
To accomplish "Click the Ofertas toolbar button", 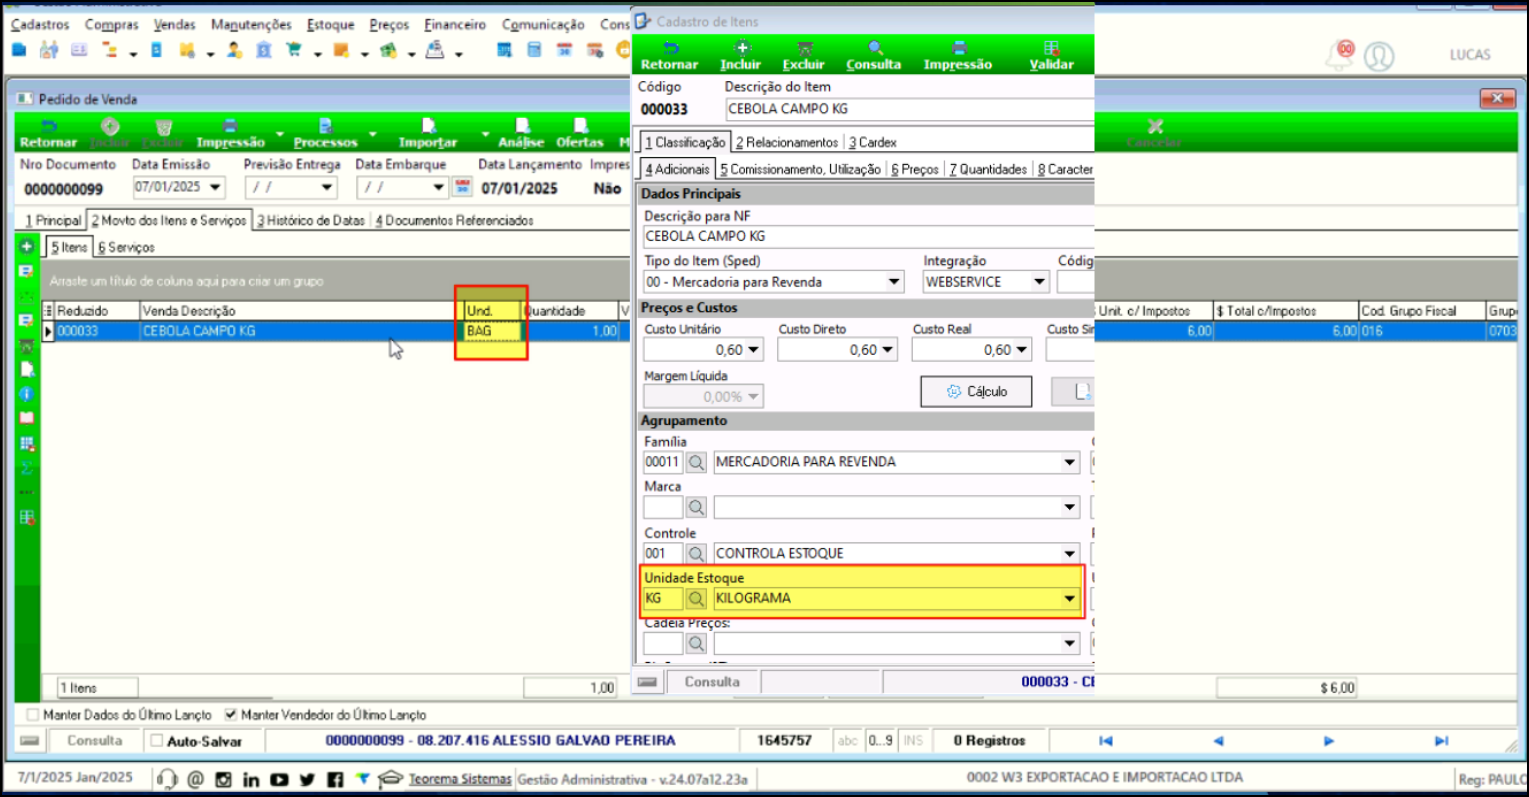I will click(x=580, y=133).
